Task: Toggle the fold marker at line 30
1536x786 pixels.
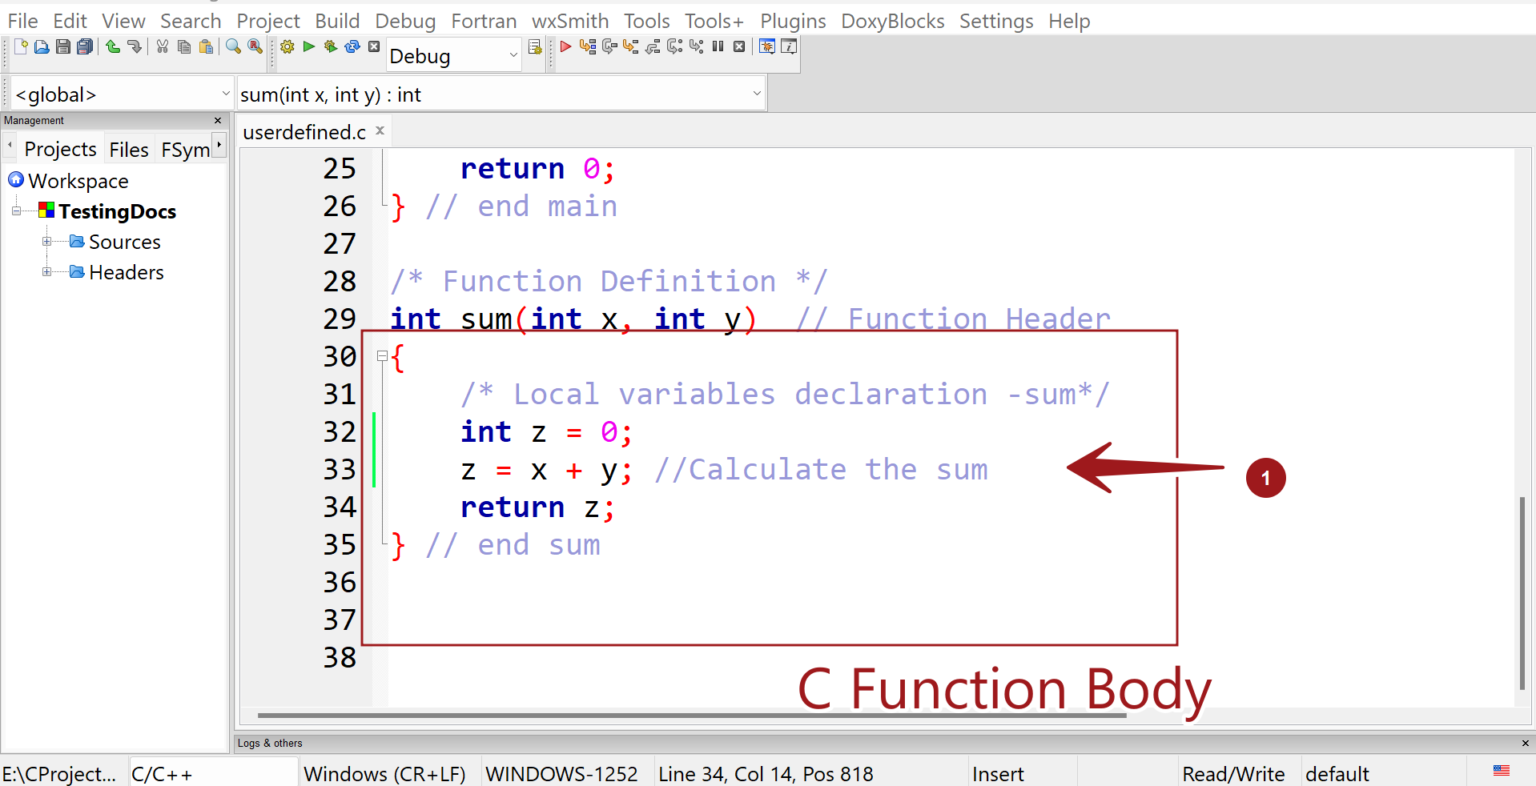Action: pos(382,356)
